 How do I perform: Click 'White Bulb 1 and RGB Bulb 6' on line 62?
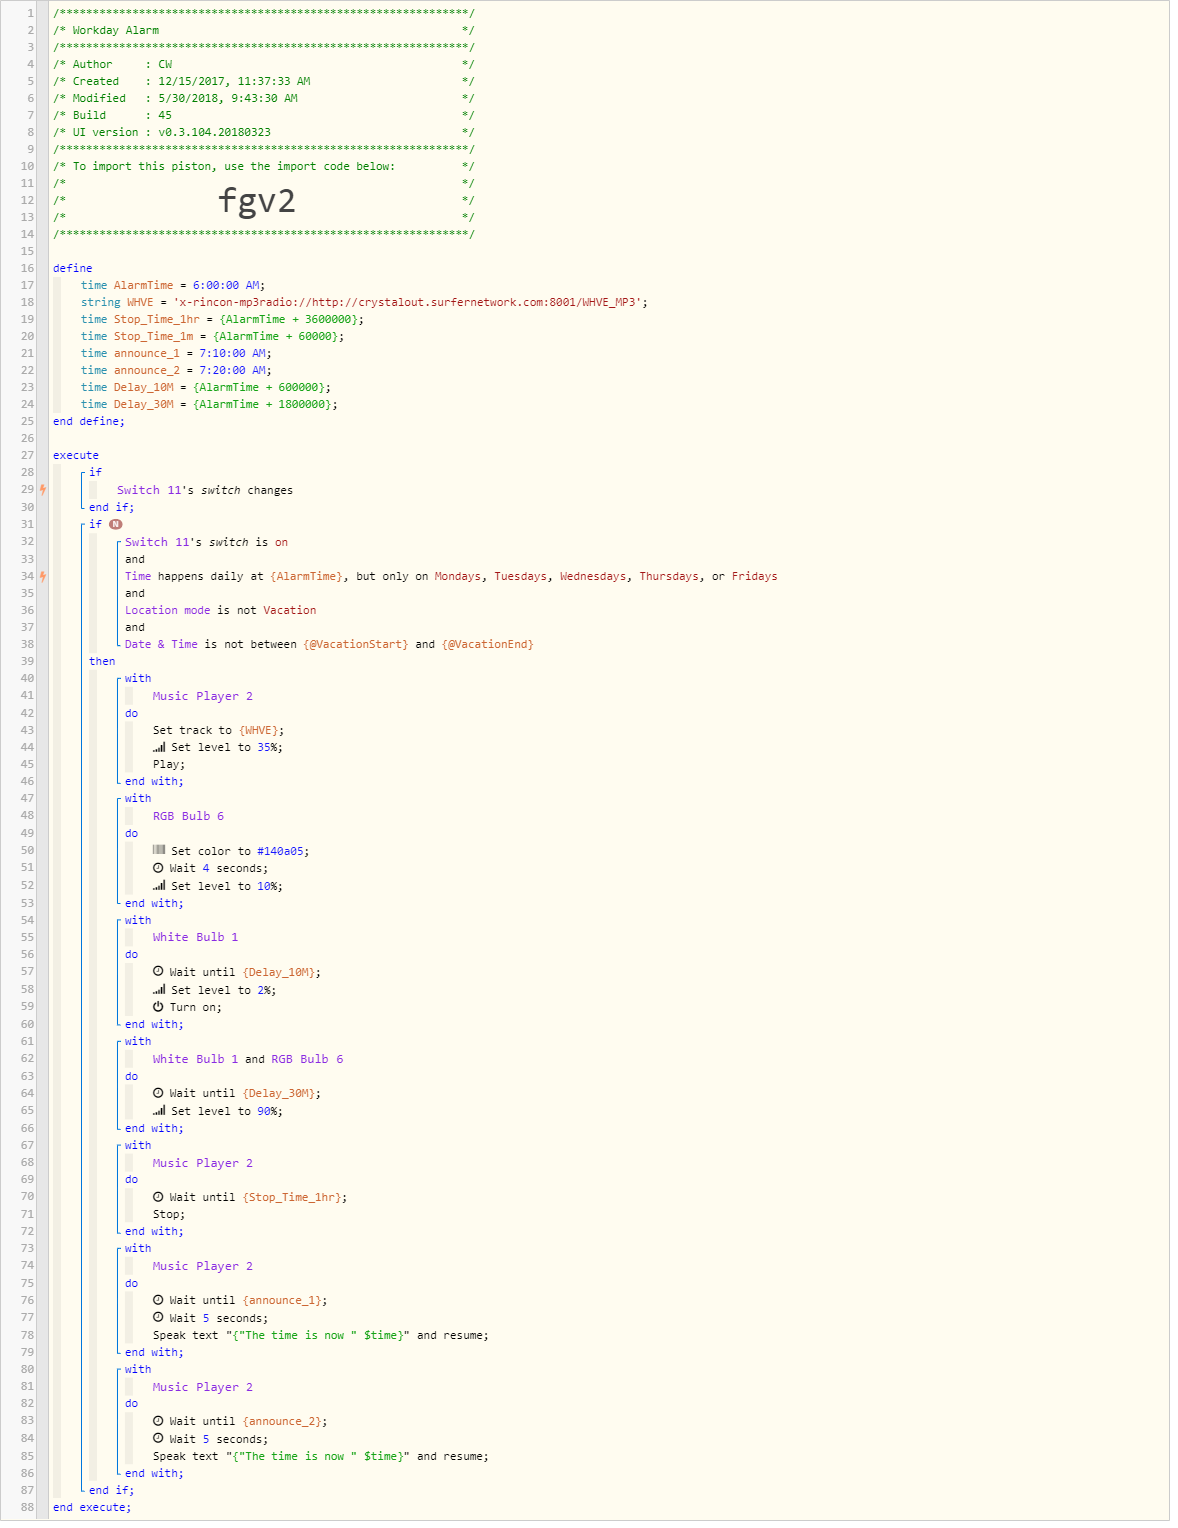pos(248,1059)
